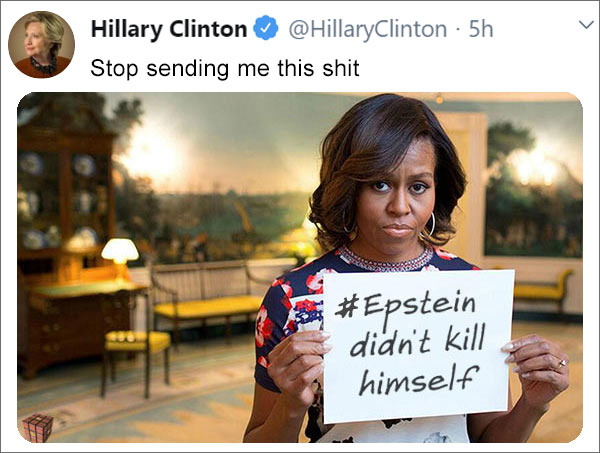Click the white '#Epstein didn't kill himself' sign
The image size is (600, 453).
pyautogui.click(x=418, y=346)
